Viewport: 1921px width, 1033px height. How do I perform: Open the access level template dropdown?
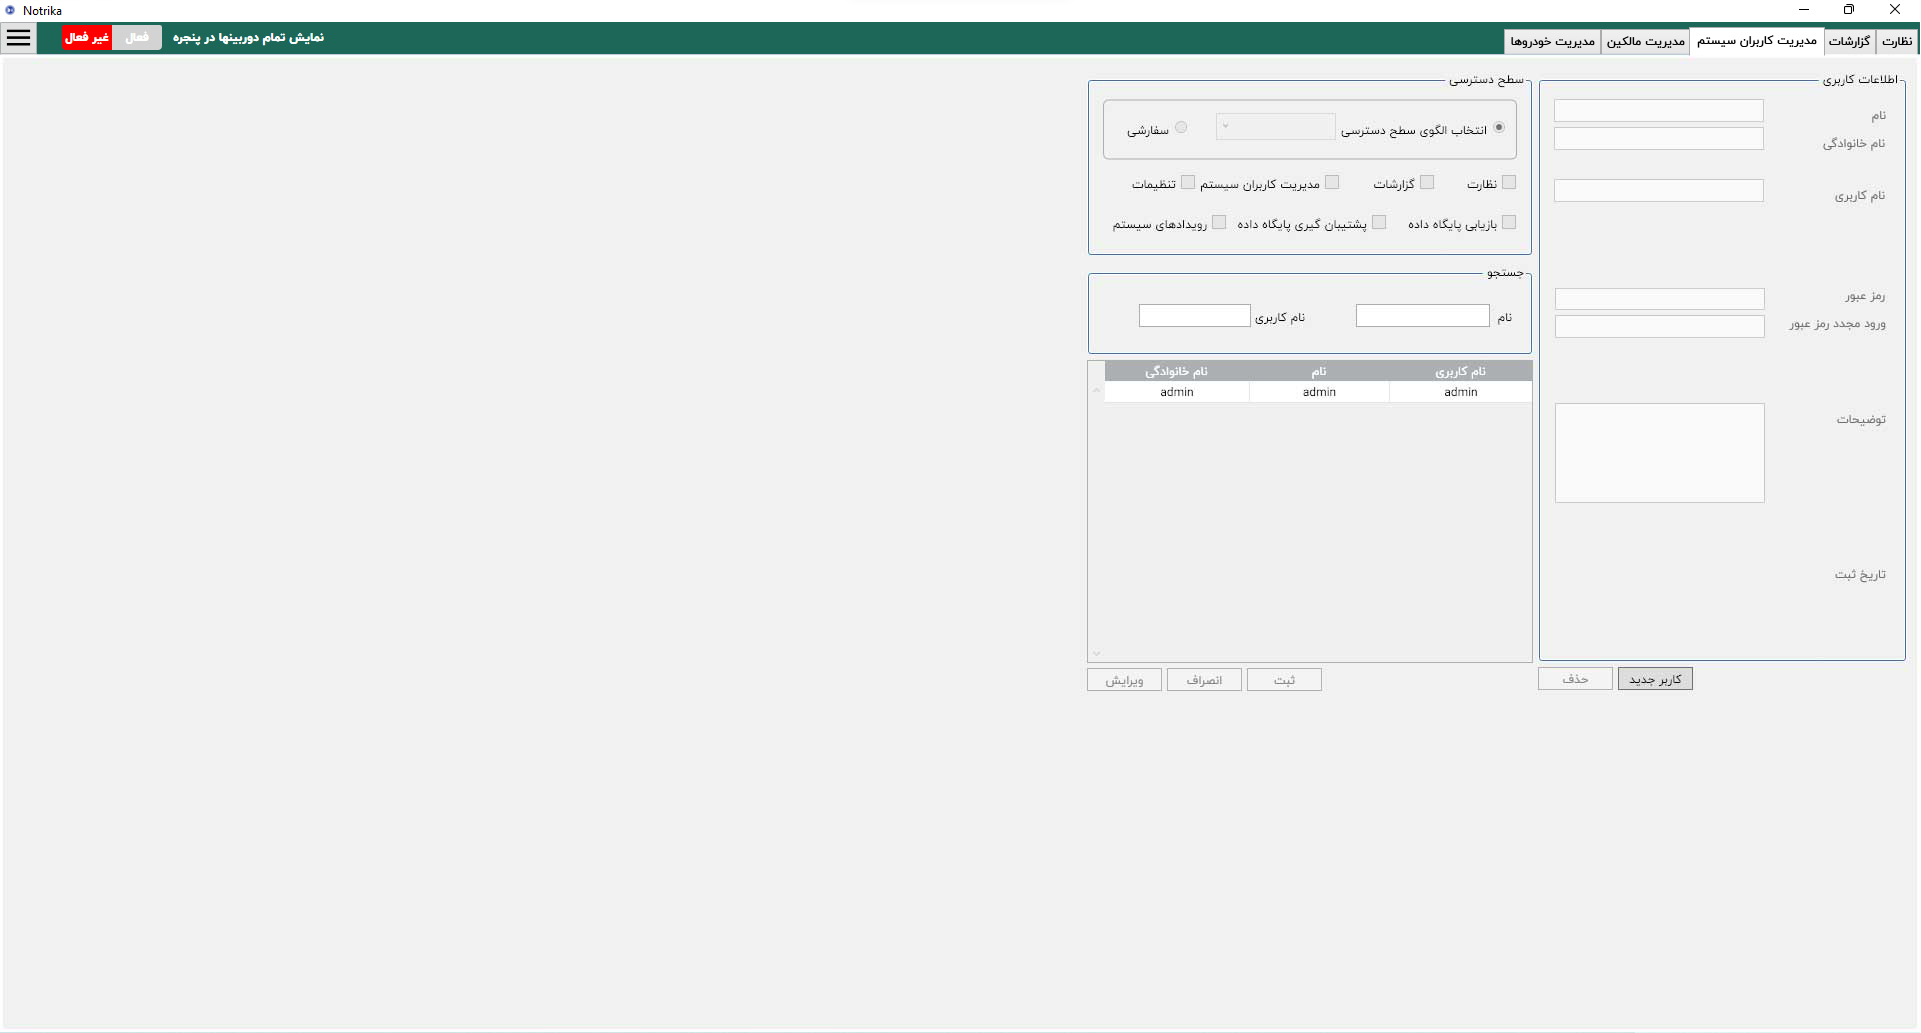click(1275, 127)
